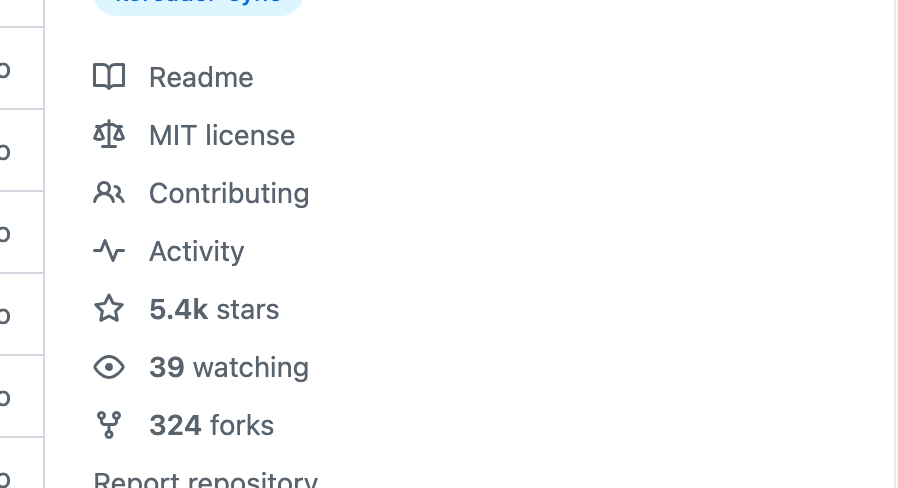Show the repository Activity page
This screenshot has height=488, width=898.
coord(196,251)
